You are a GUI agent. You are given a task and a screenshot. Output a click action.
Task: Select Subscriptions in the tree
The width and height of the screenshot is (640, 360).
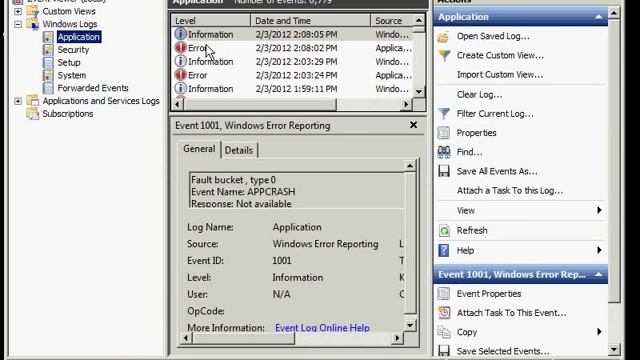[x=68, y=113]
